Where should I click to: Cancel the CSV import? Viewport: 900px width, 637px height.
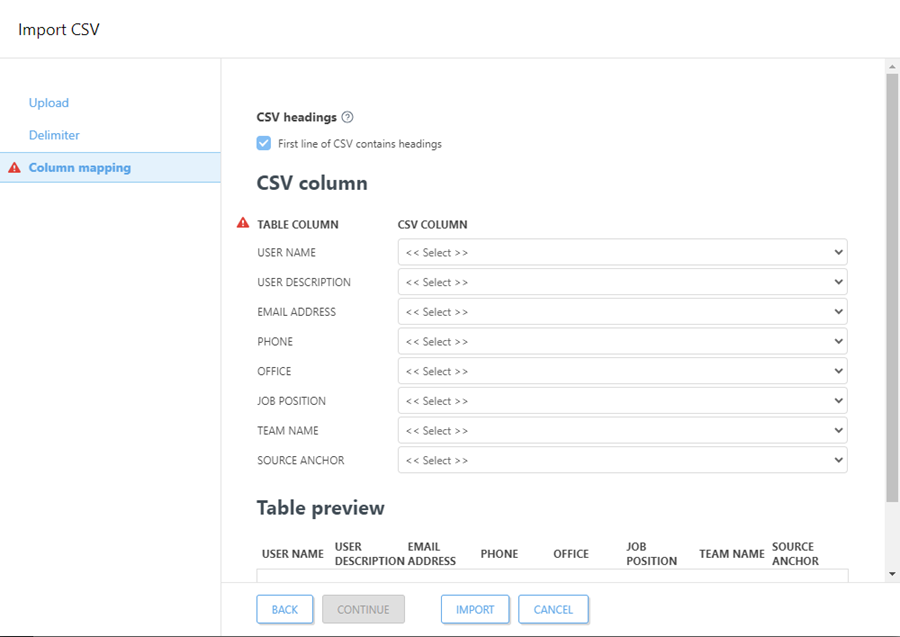tap(553, 609)
